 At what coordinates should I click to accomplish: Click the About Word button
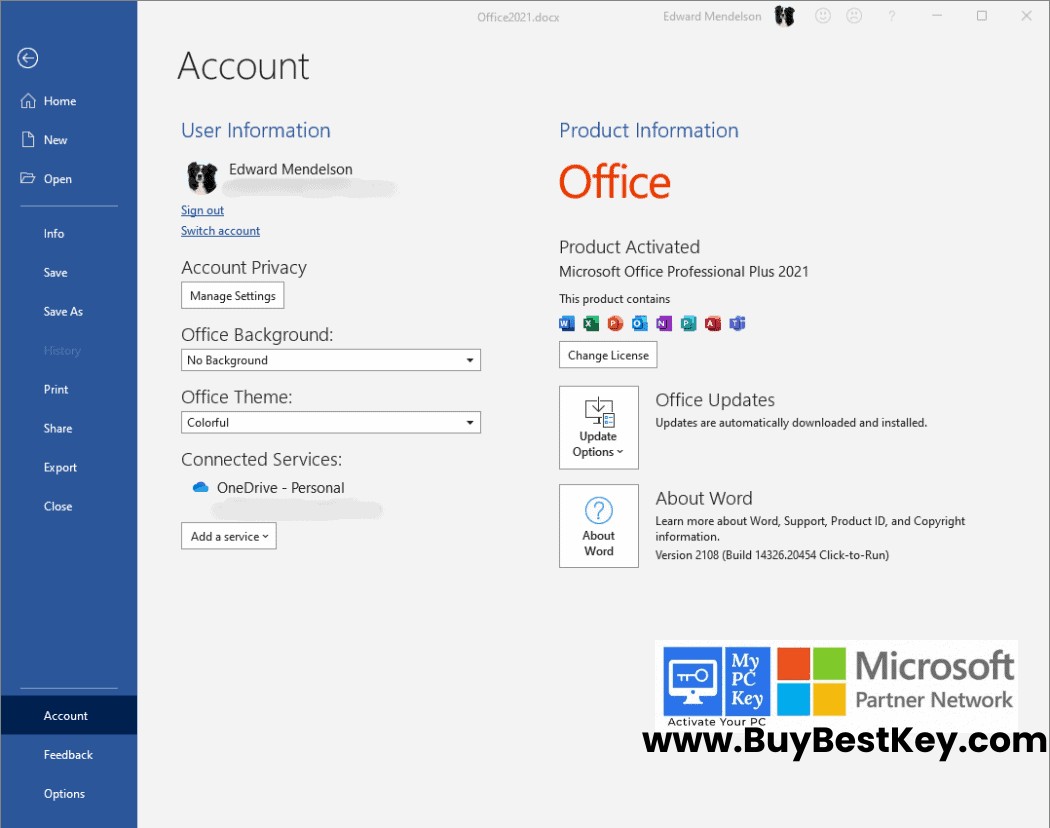(599, 526)
